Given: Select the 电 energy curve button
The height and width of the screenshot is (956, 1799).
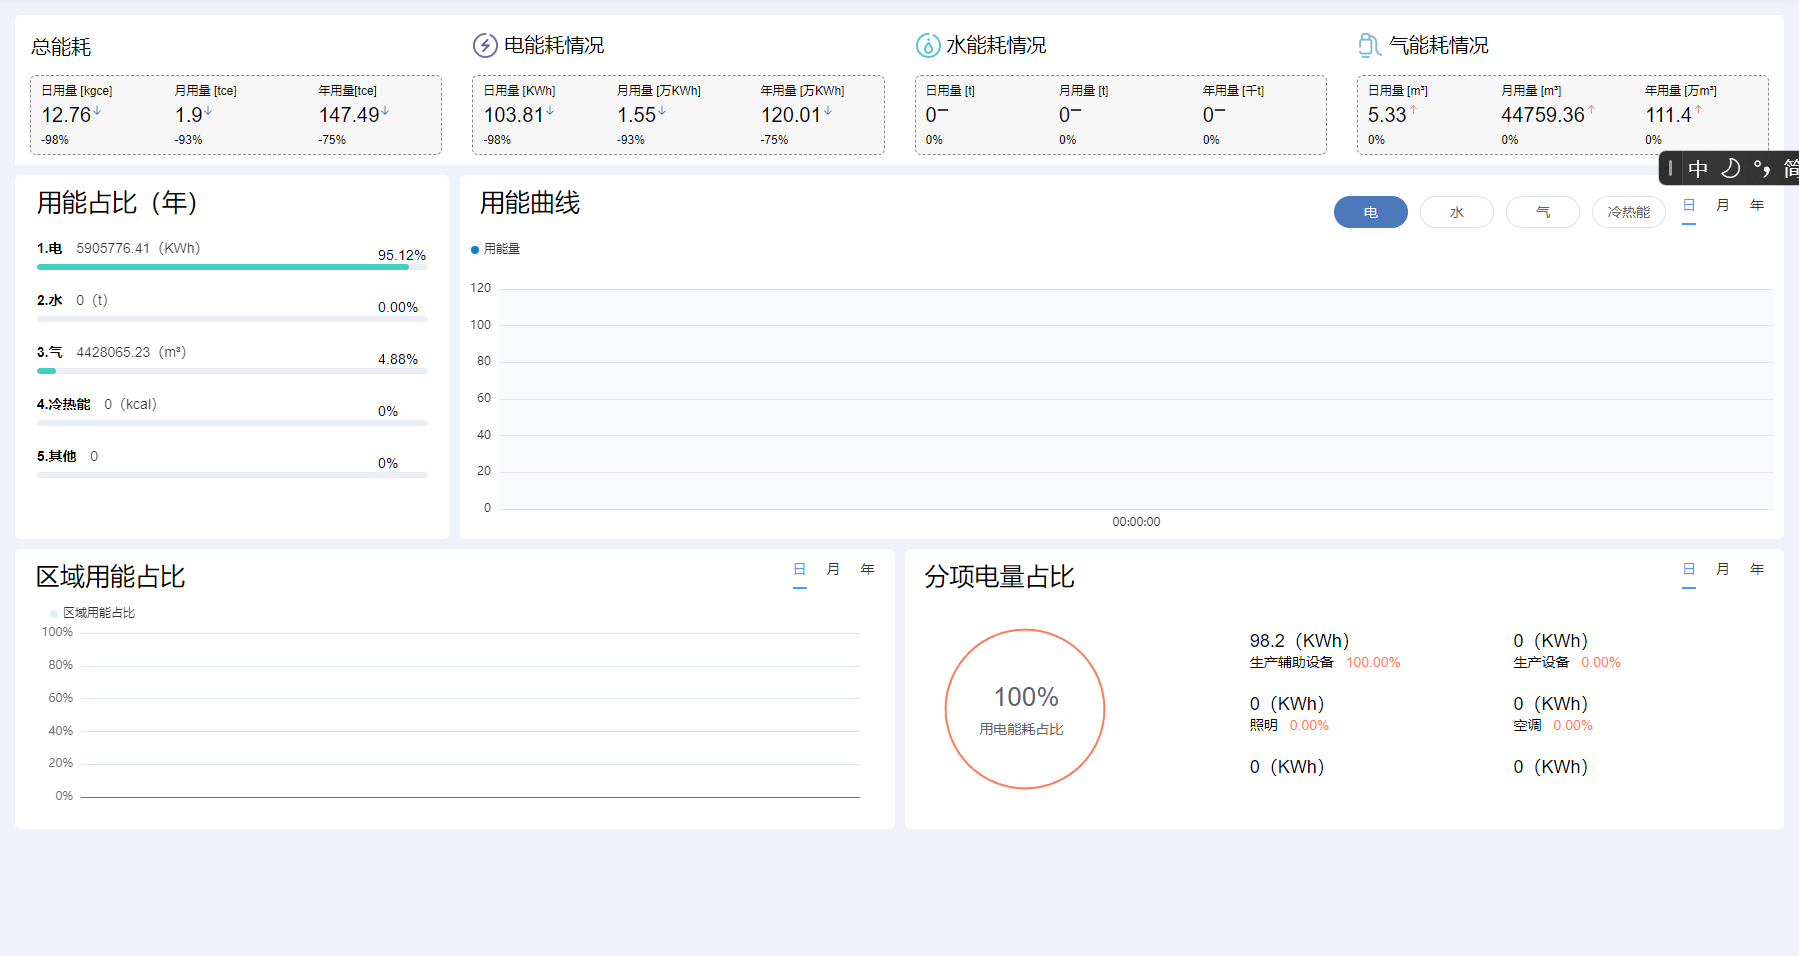Looking at the screenshot, I should tap(1370, 212).
